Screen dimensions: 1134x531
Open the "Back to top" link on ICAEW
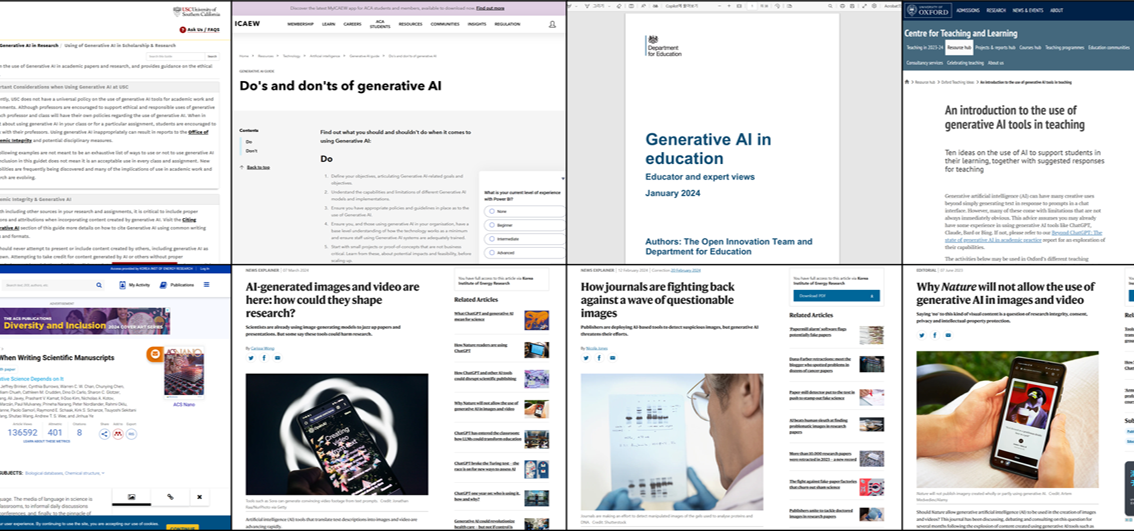tap(258, 167)
